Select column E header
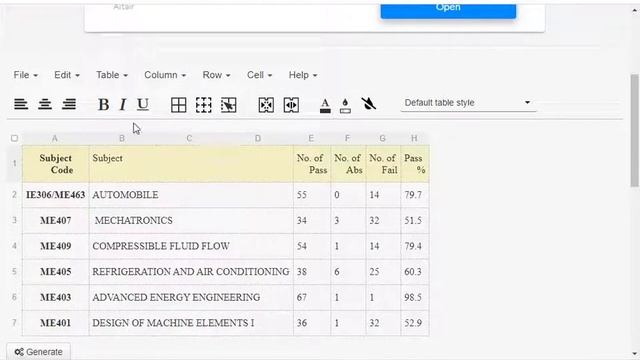Viewport: 640px width, 360px height. click(311, 138)
